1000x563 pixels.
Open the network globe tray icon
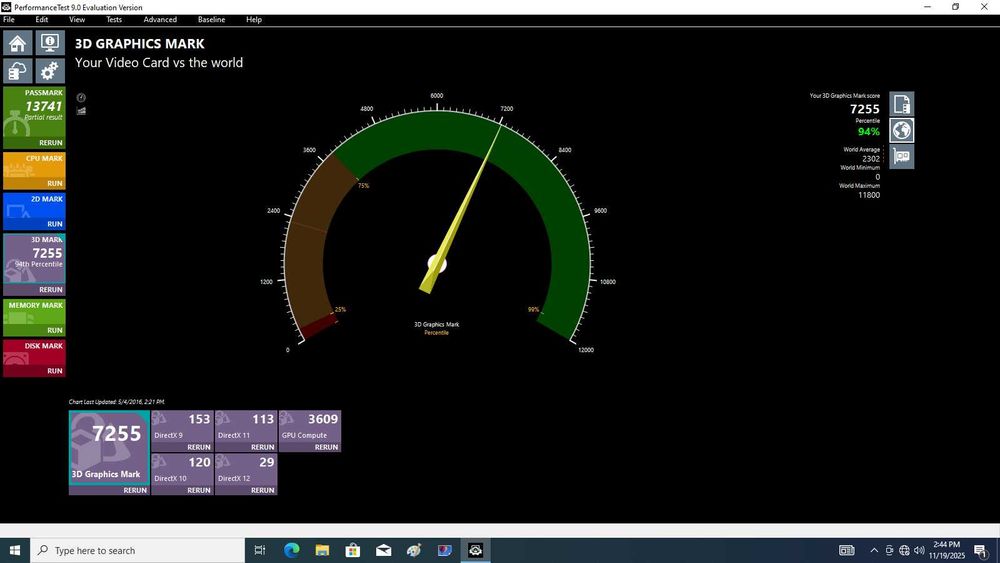(904, 550)
